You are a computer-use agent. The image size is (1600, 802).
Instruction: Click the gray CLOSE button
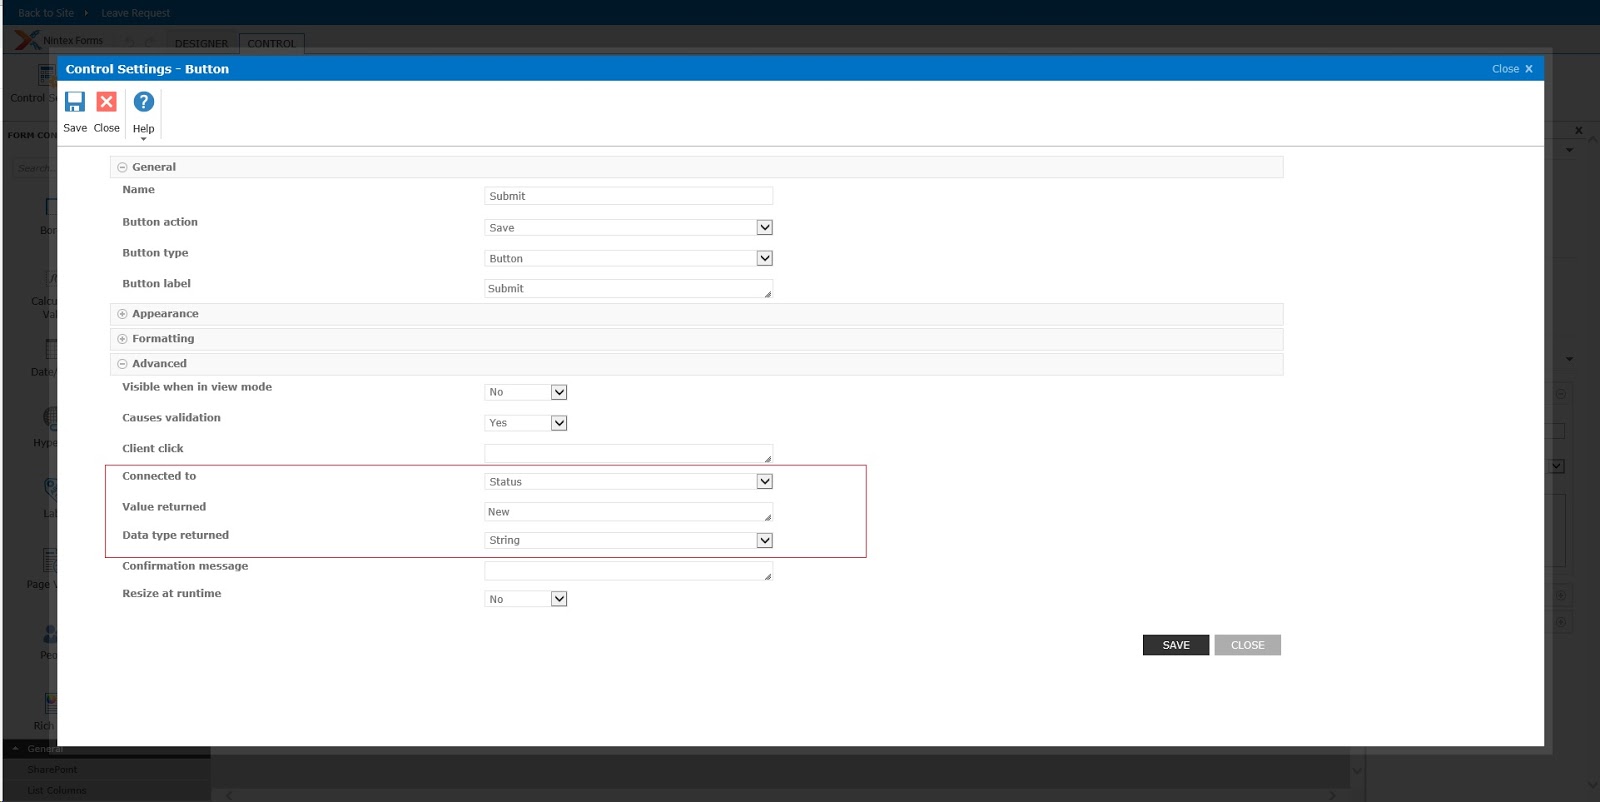pyautogui.click(x=1248, y=645)
